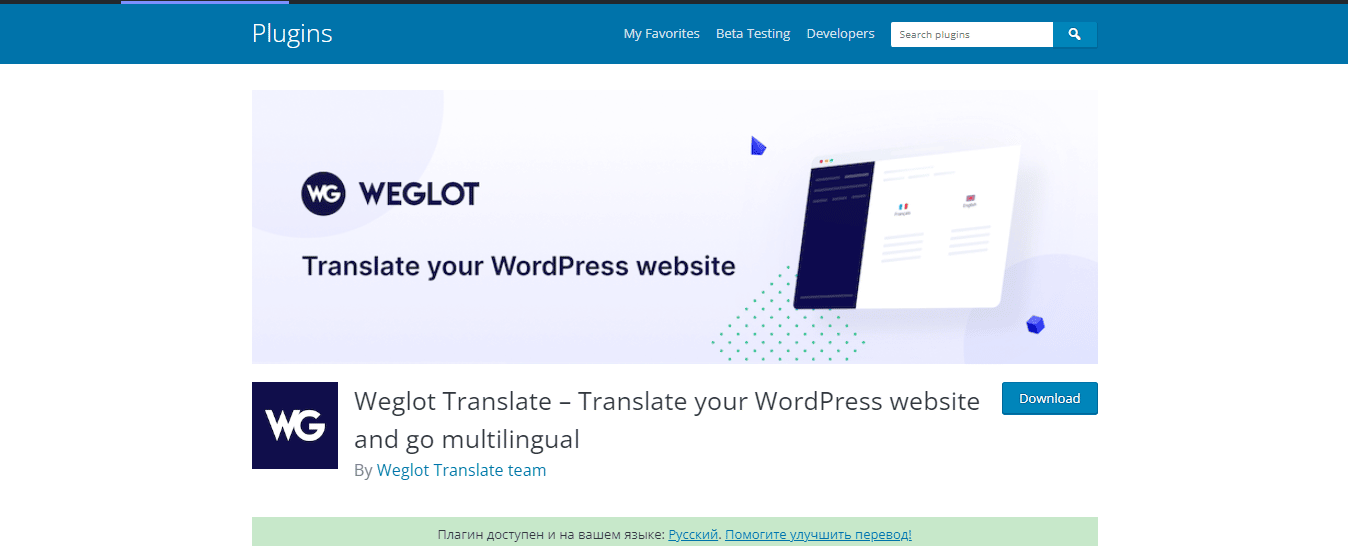Click the Weglot WG plugin icon
This screenshot has height=546, width=1348.
coord(295,426)
